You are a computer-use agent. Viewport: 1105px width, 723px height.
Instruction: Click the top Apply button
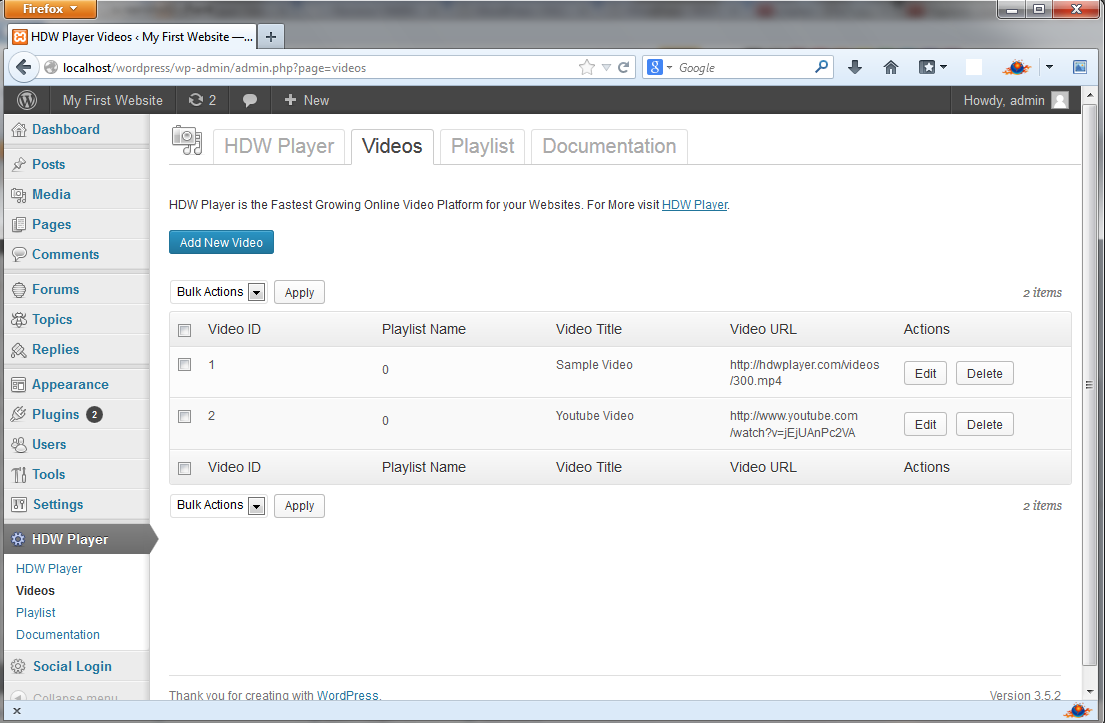[299, 292]
